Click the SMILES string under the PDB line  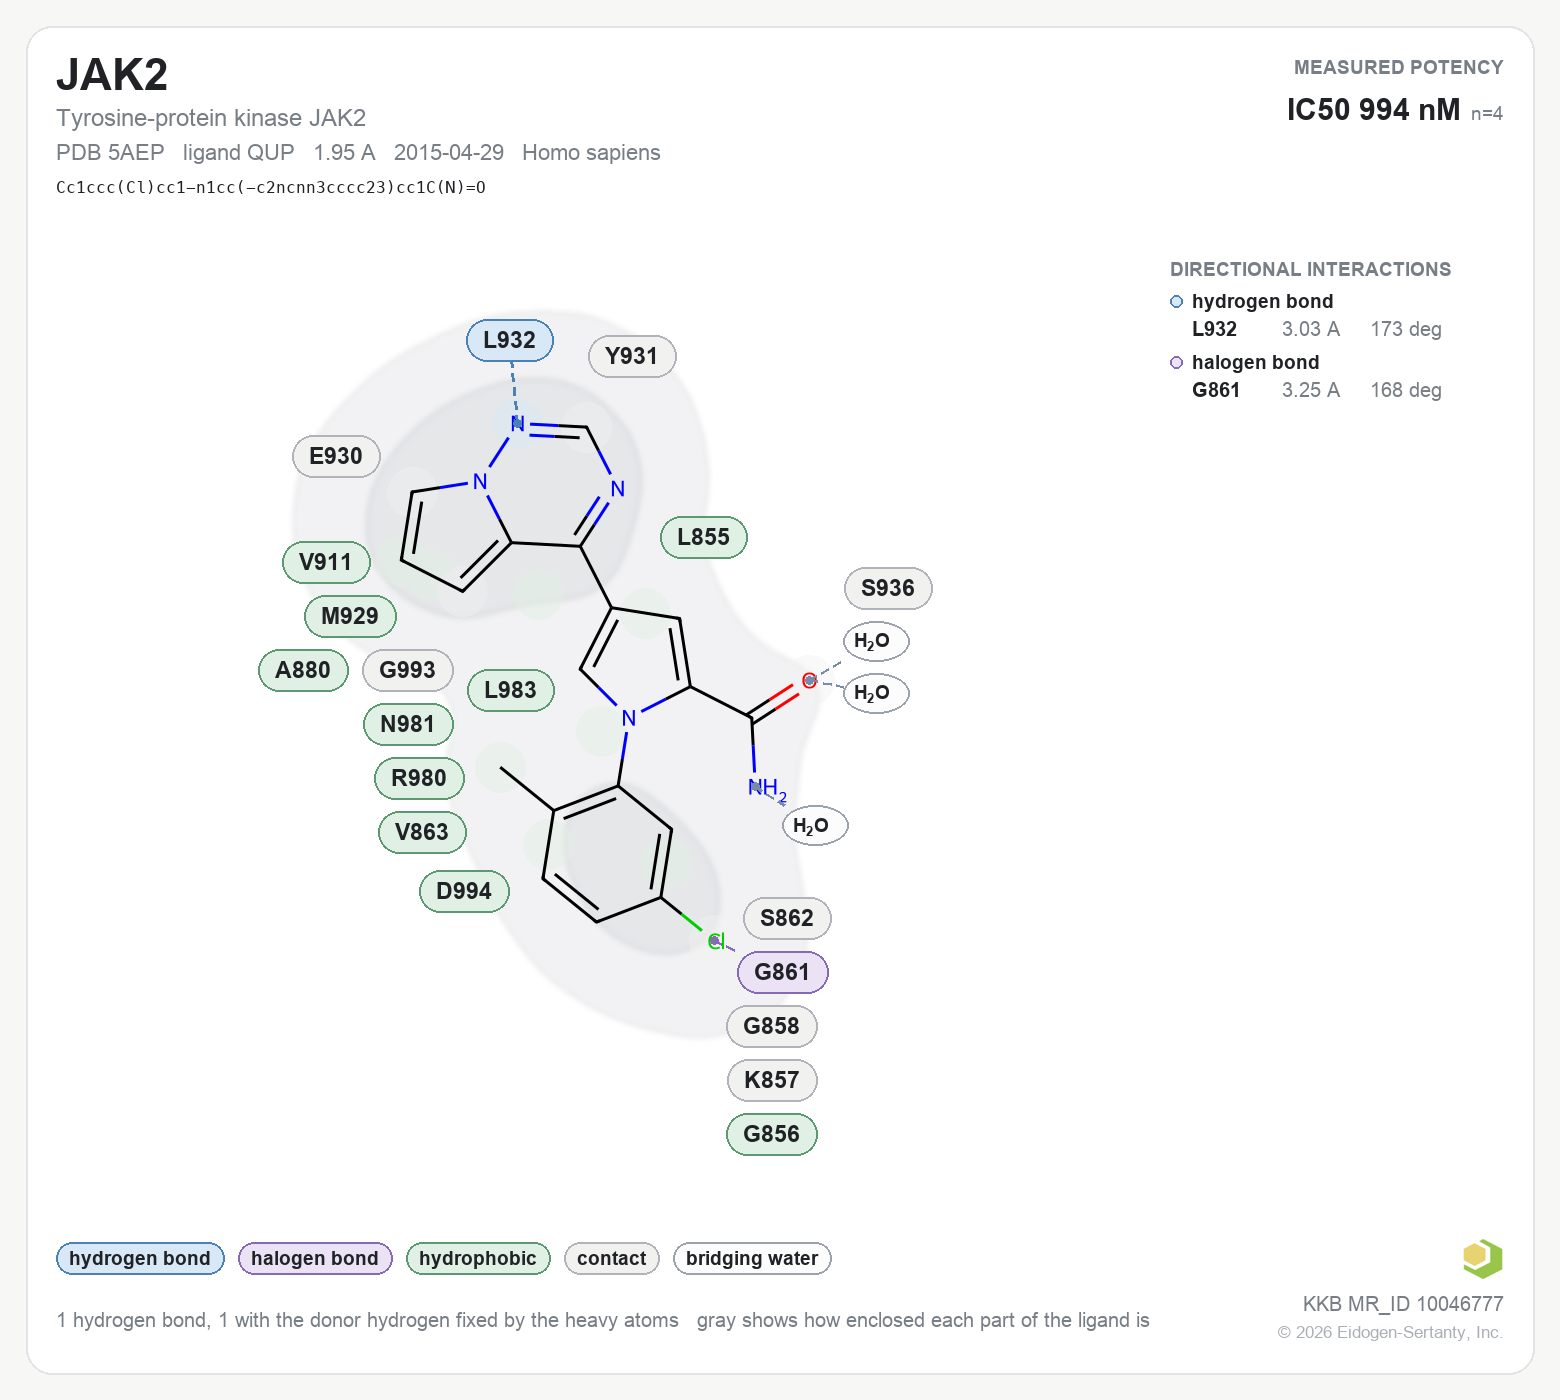(271, 187)
